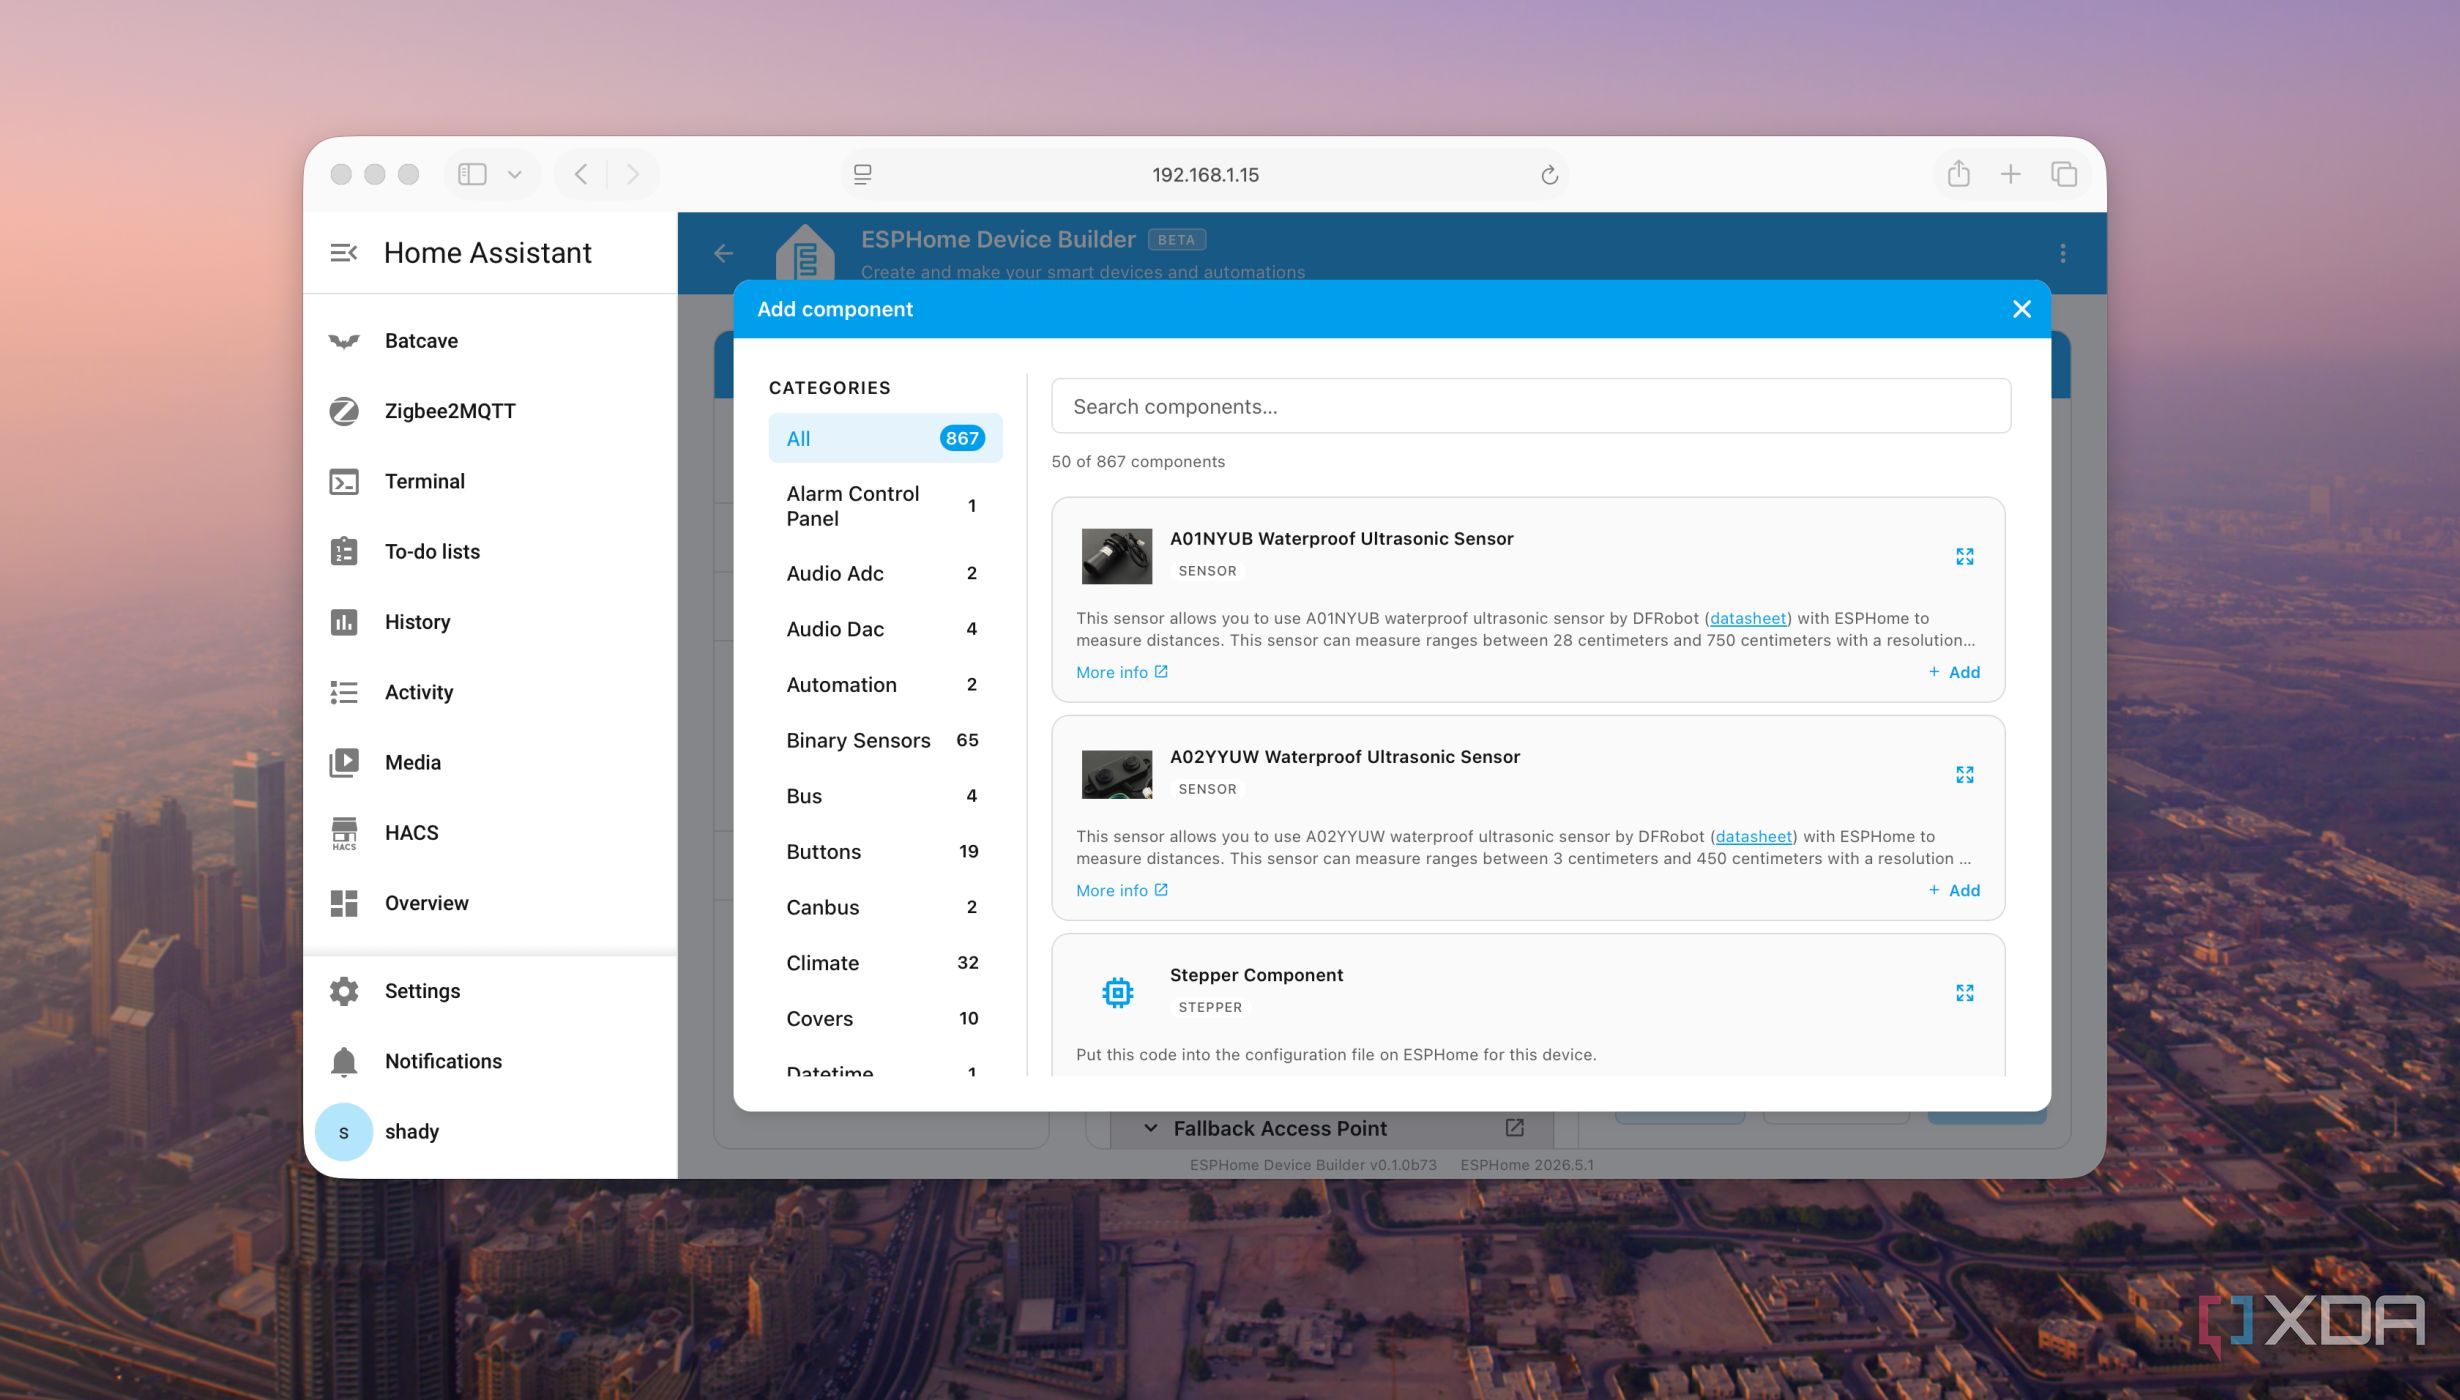The height and width of the screenshot is (1400, 2460).
Task: Show Safari tab overview
Action: (2063, 174)
